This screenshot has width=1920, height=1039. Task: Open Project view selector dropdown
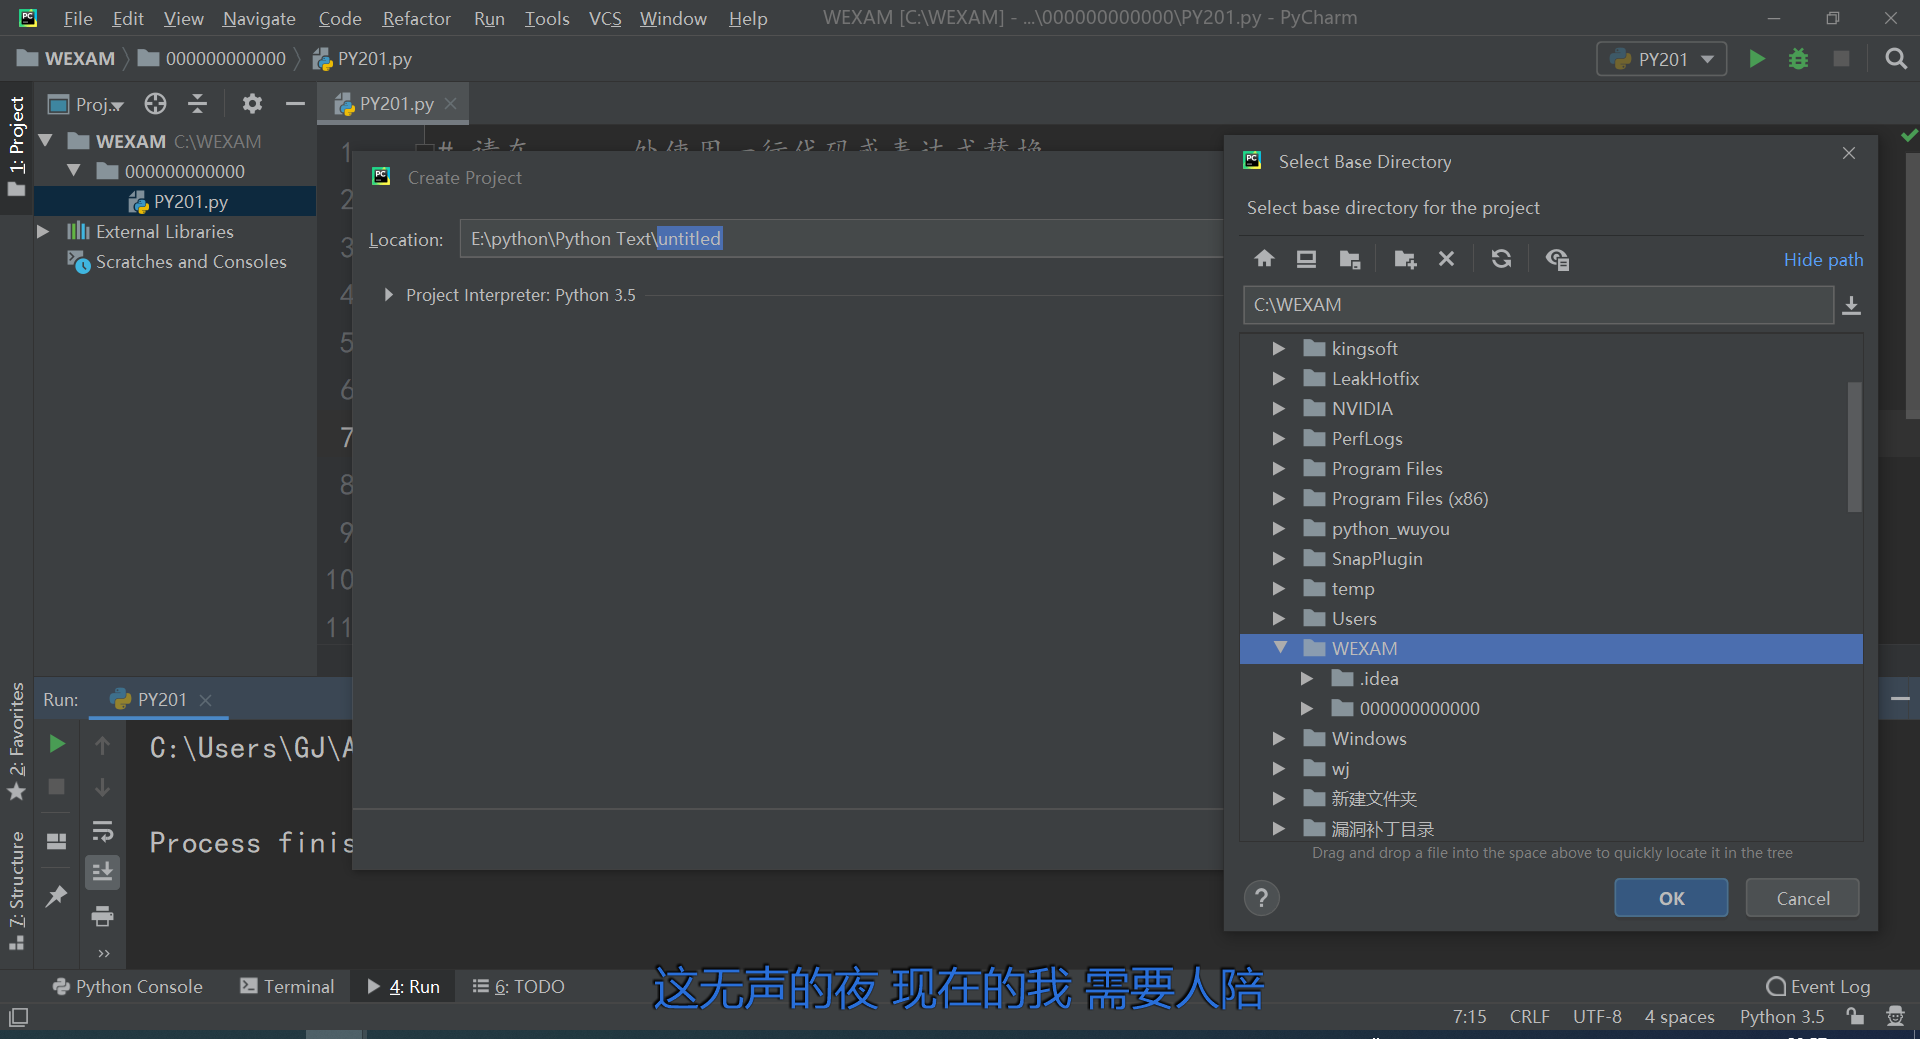click(86, 104)
